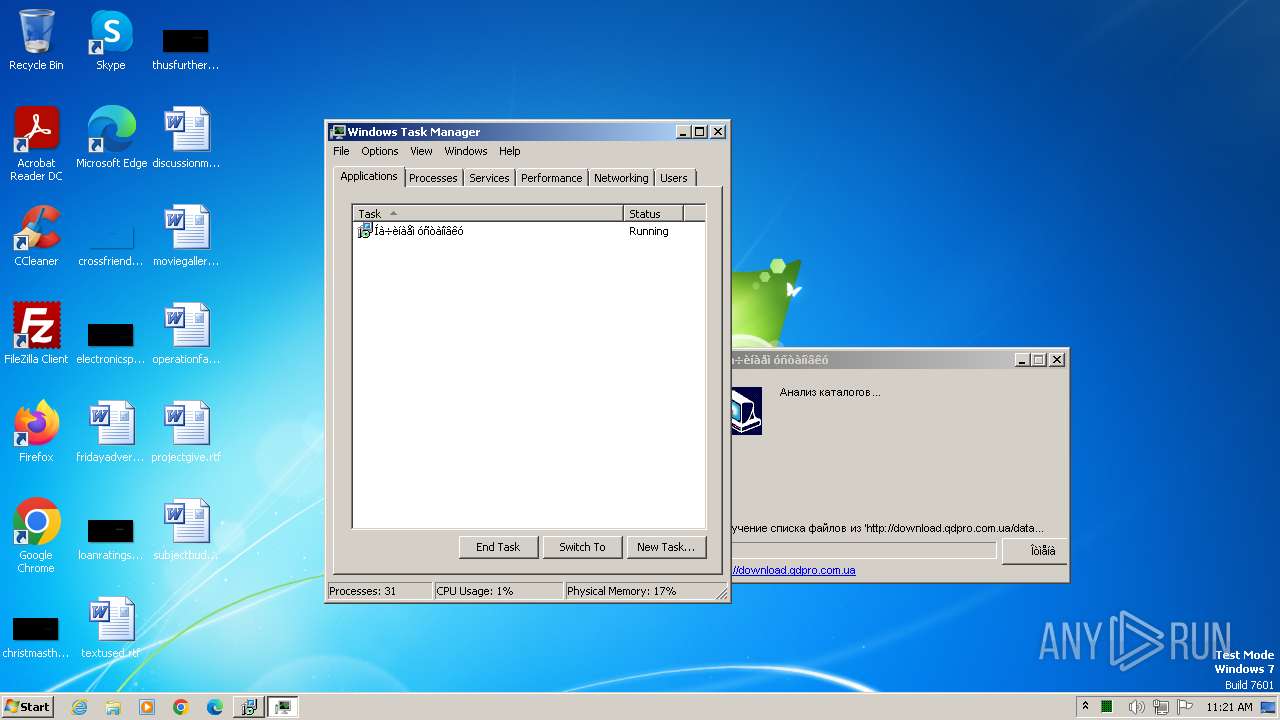Open Google Chrome desktop shortcut
This screenshot has width=1280, height=720.
tap(36, 536)
